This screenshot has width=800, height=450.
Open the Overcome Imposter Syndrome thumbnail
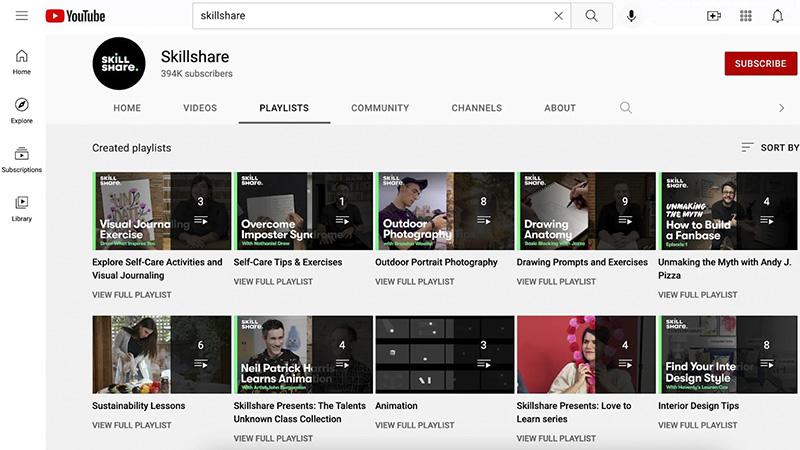[303, 211]
